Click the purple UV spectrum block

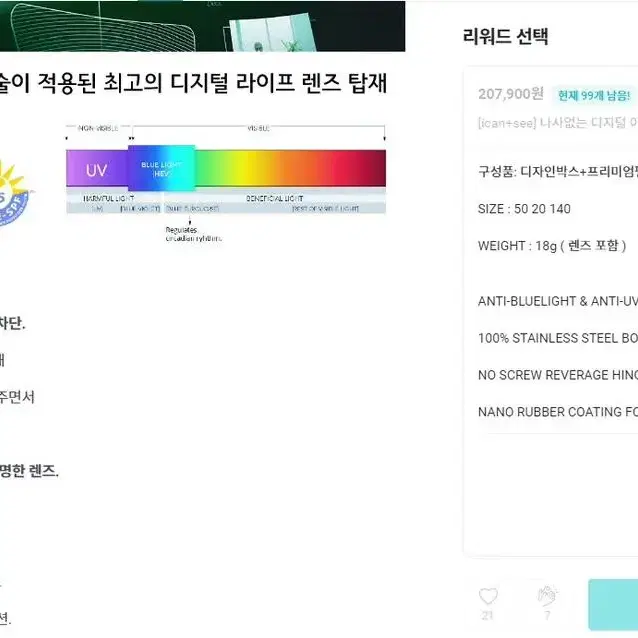coord(97,169)
